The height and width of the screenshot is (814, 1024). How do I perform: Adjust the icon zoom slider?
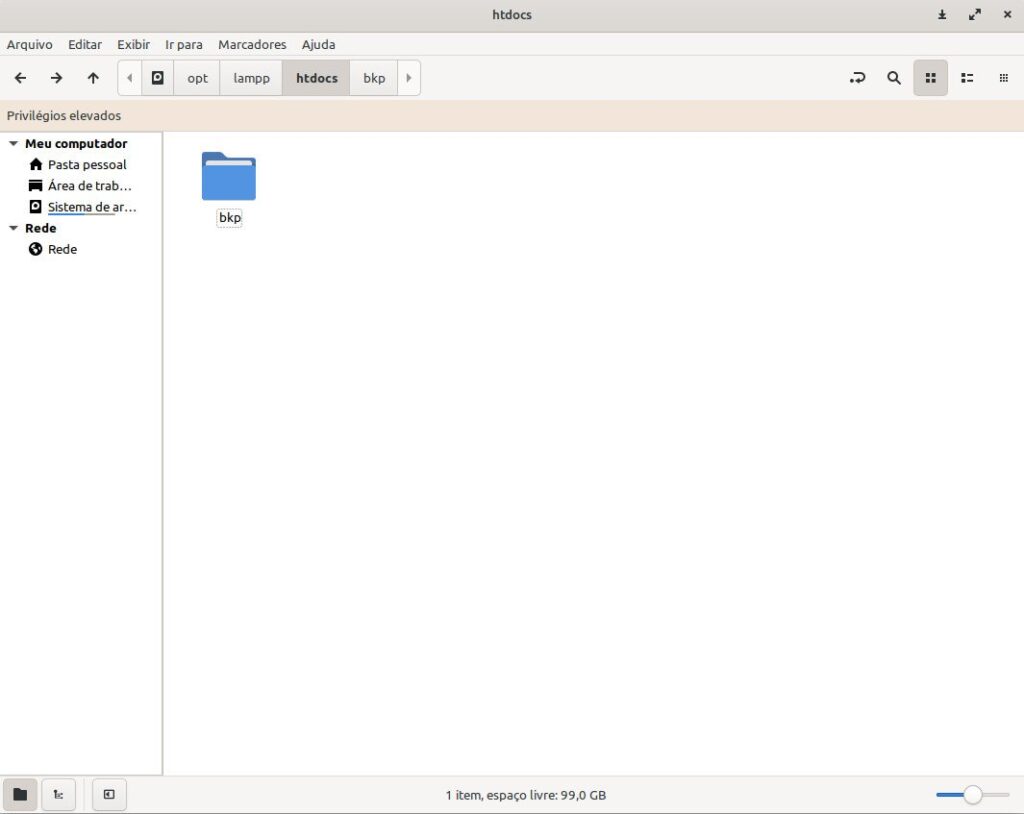[x=972, y=795]
